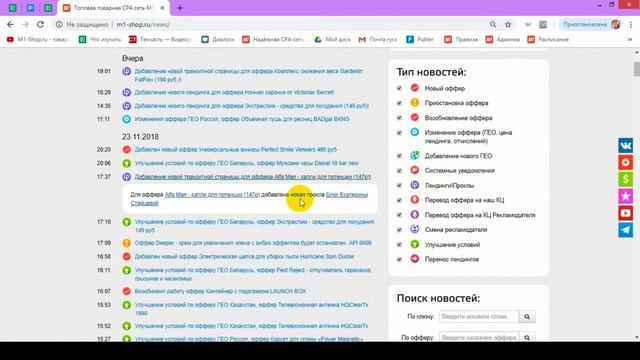Toggle the 'Перевод оффера на наш КЦ' checkbox

(399, 200)
